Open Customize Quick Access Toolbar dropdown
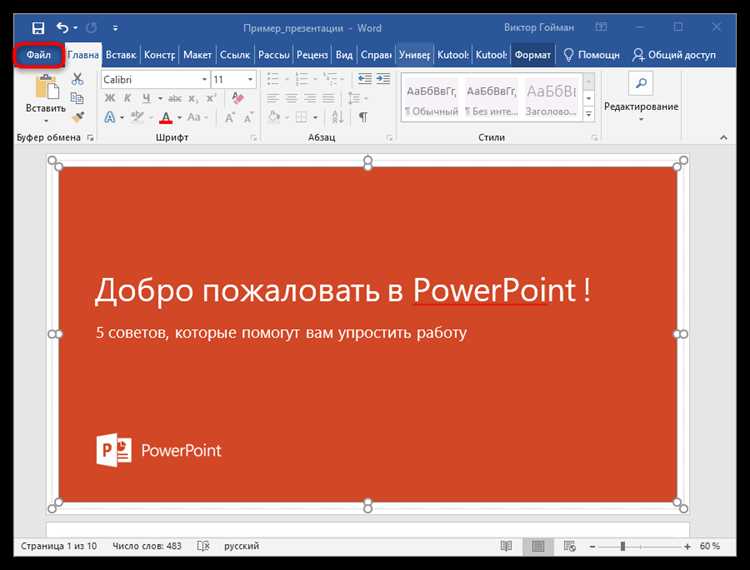Screen dimensions: 750x570 [115, 28]
